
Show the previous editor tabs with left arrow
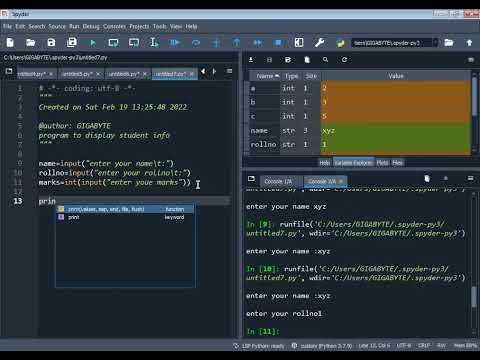click(x=203, y=71)
